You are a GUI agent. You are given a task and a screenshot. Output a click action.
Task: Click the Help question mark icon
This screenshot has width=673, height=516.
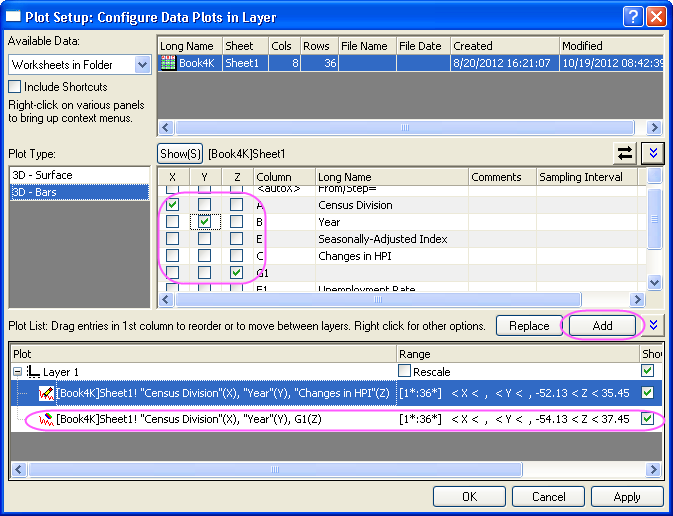click(x=632, y=16)
